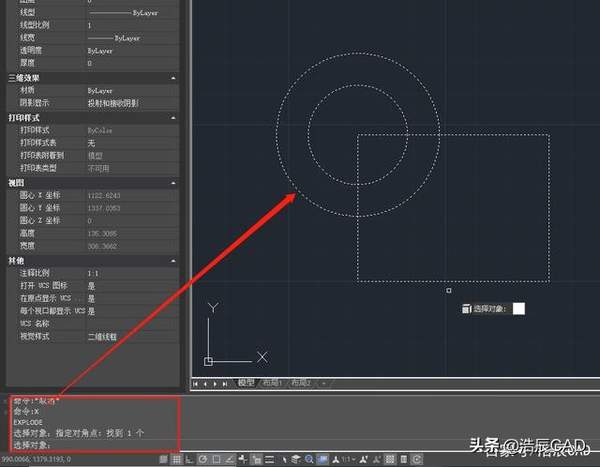Click the next-tab navigation arrow
The image size is (600, 467).
(x=215, y=384)
